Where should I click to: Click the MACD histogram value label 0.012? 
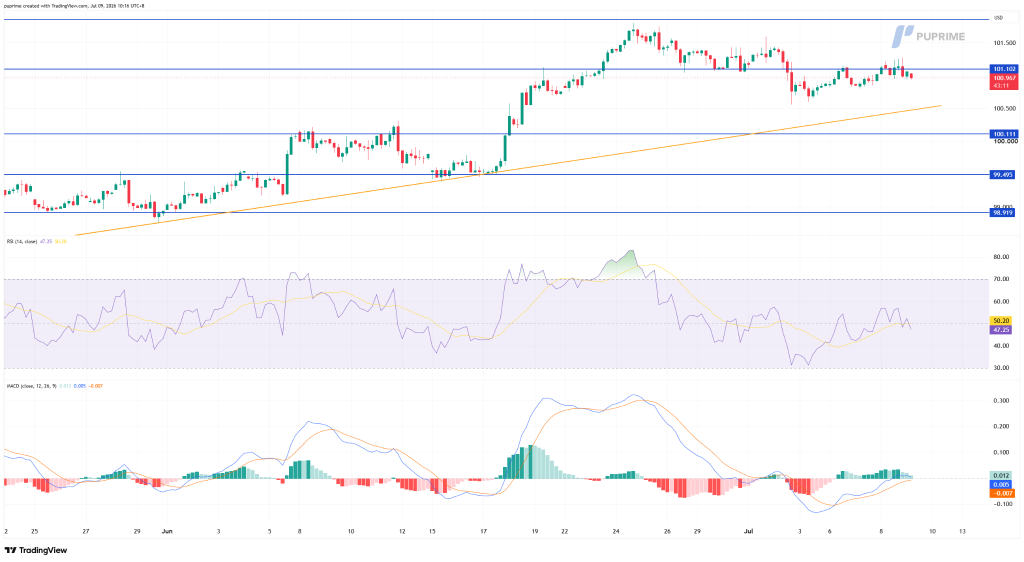1001,476
